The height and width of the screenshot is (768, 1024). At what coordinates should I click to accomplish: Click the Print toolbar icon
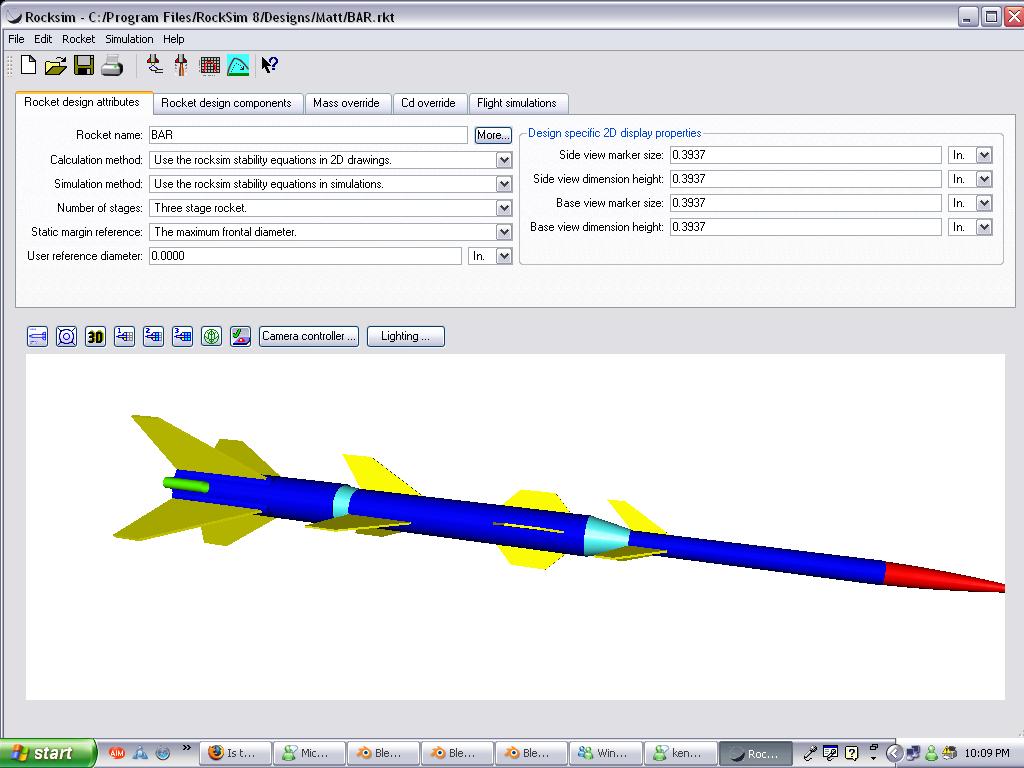tap(112, 66)
